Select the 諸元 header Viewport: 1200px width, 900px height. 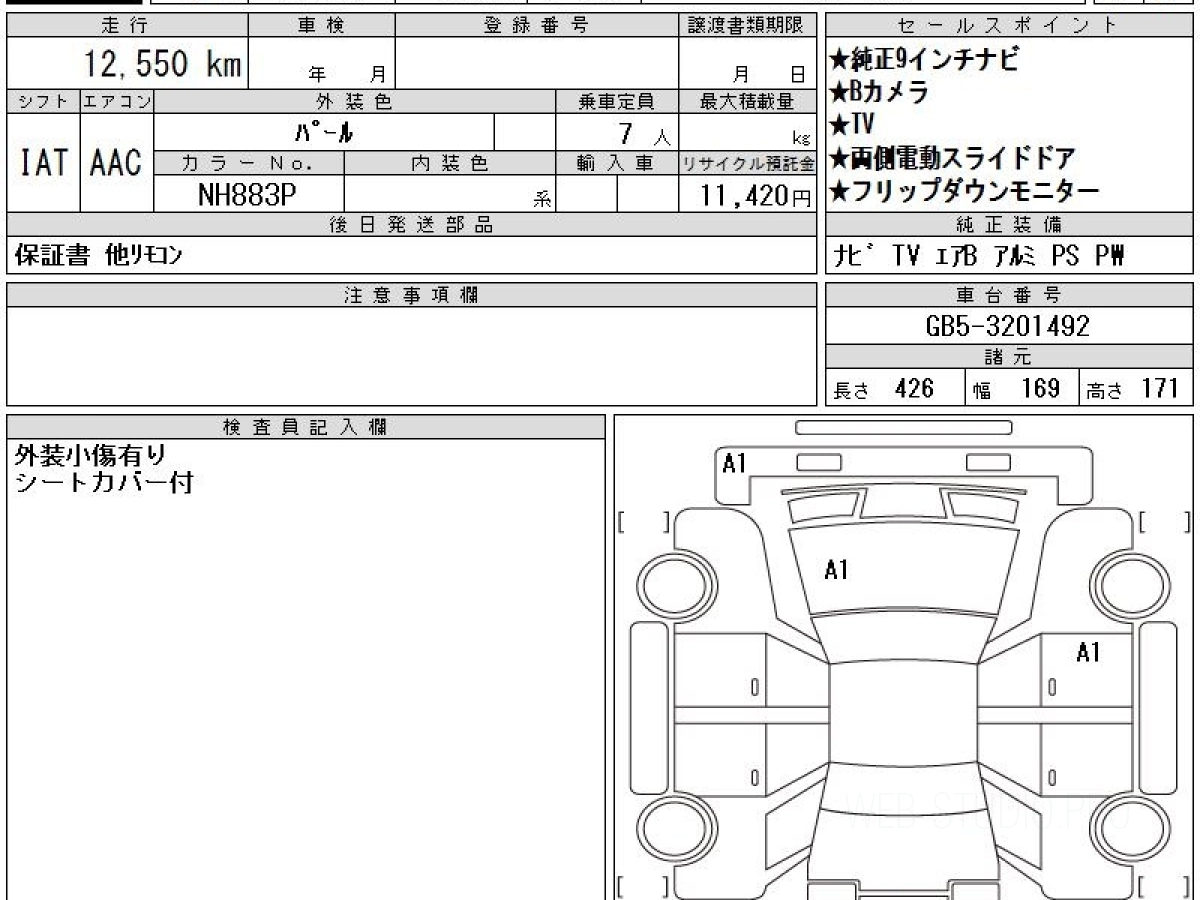1008,357
